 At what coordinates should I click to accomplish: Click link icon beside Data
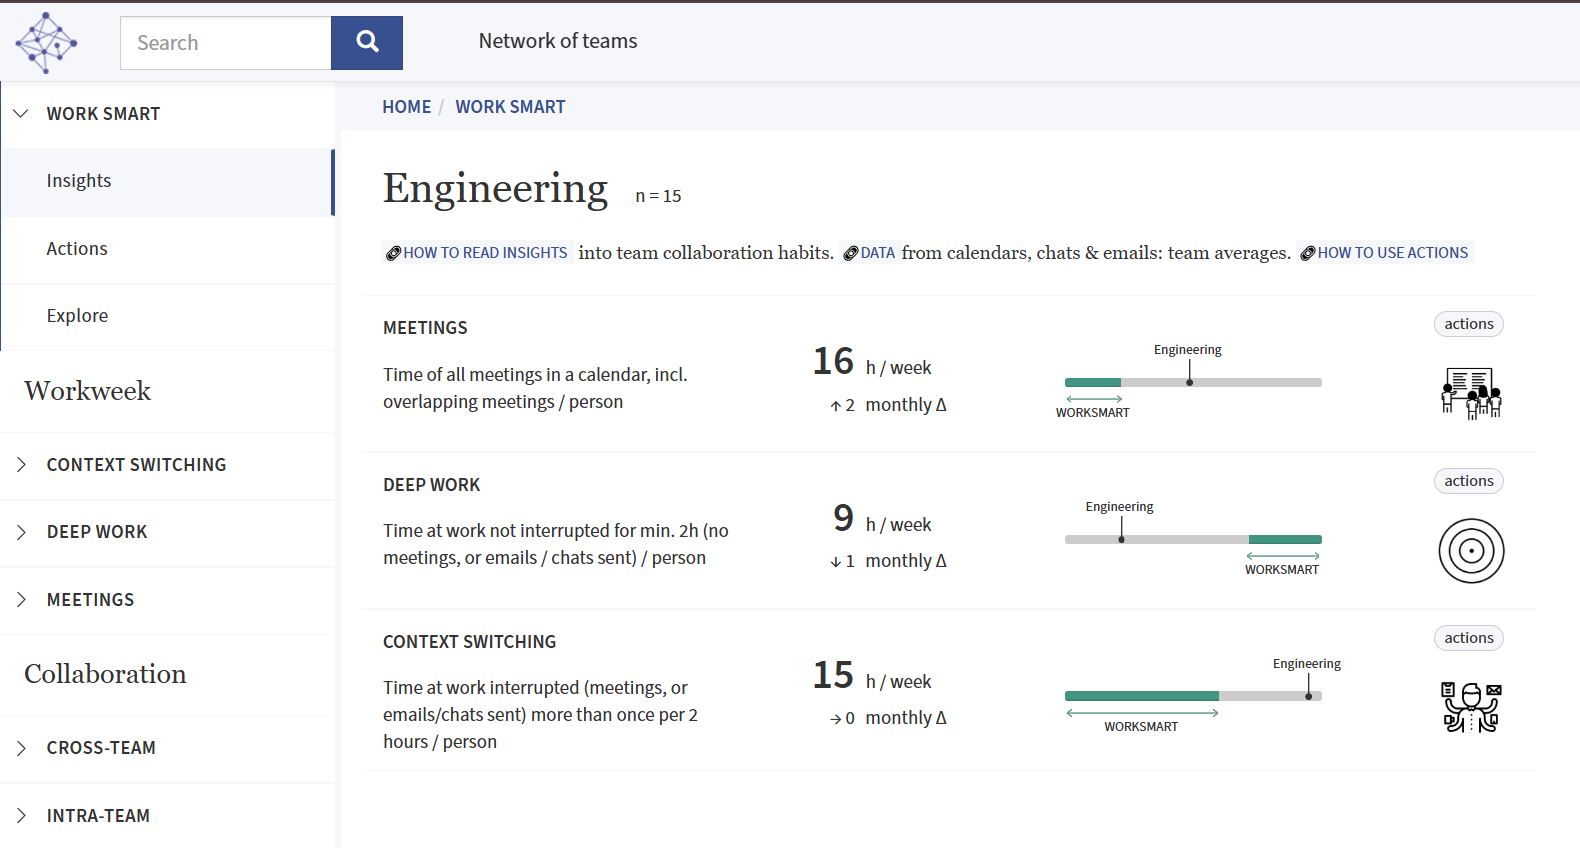click(851, 253)
